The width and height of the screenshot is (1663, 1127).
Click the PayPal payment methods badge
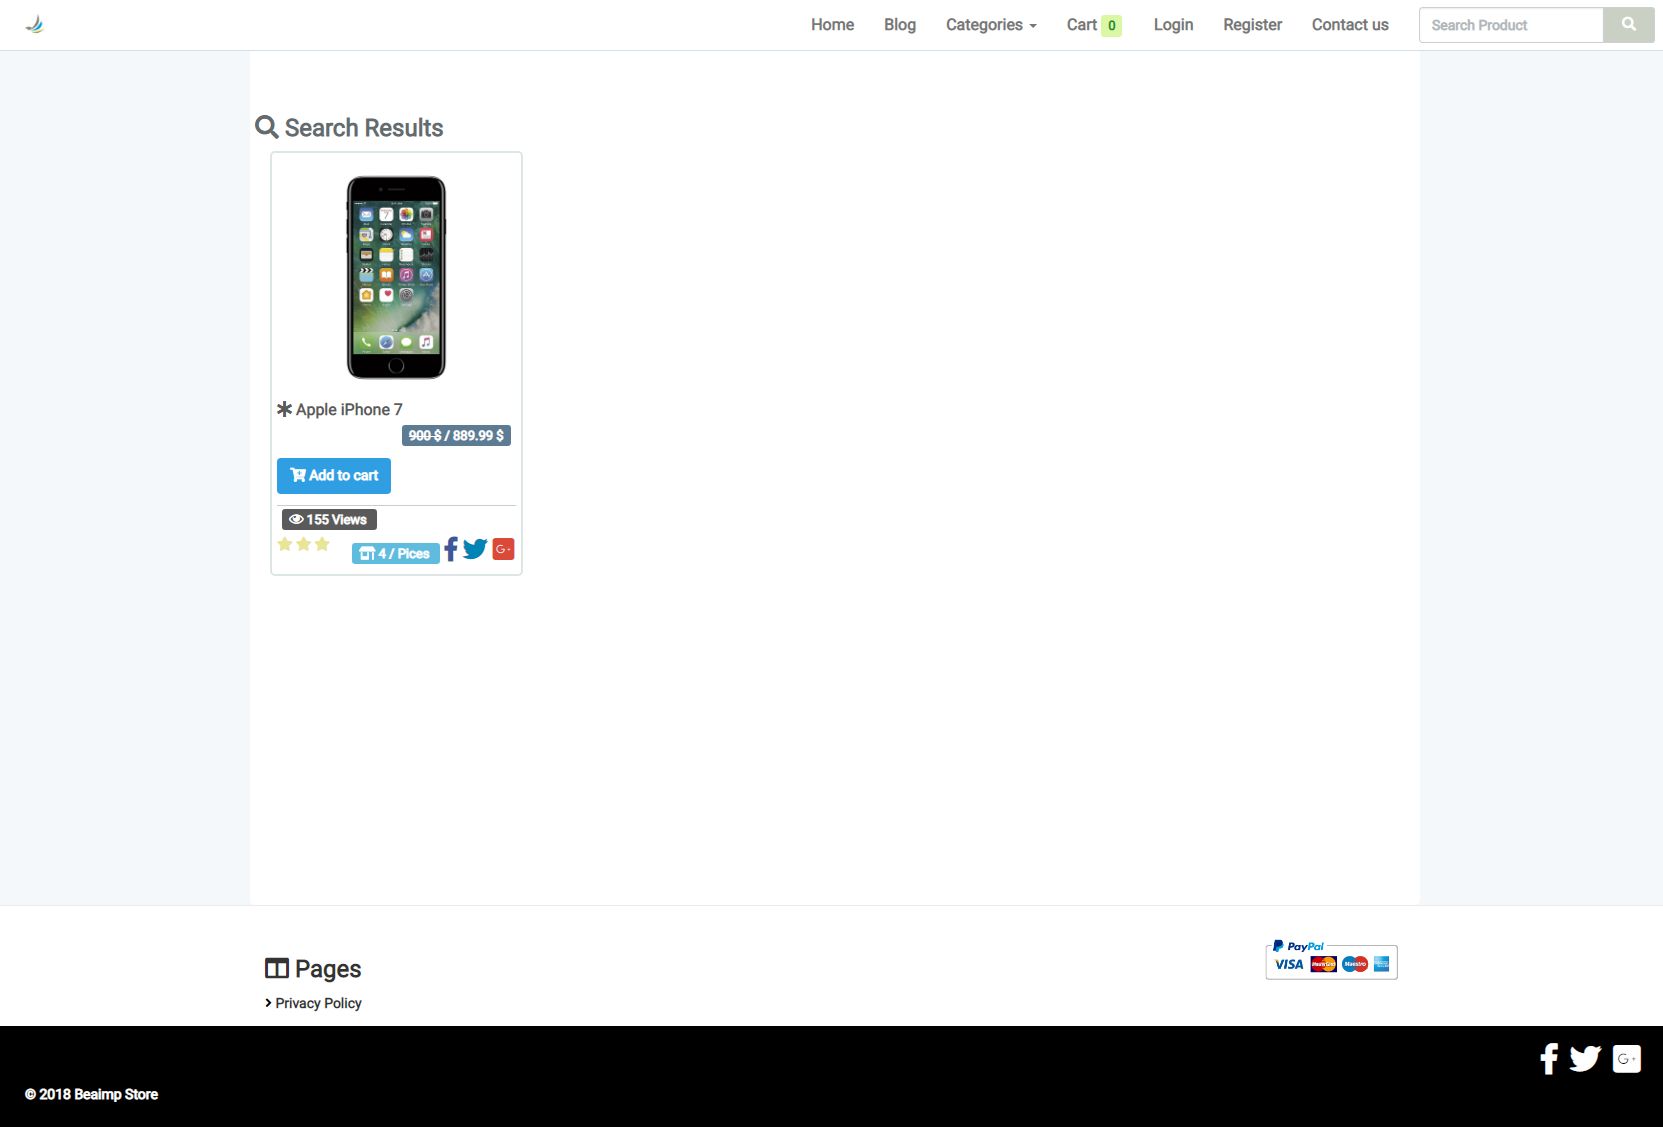1331,960
